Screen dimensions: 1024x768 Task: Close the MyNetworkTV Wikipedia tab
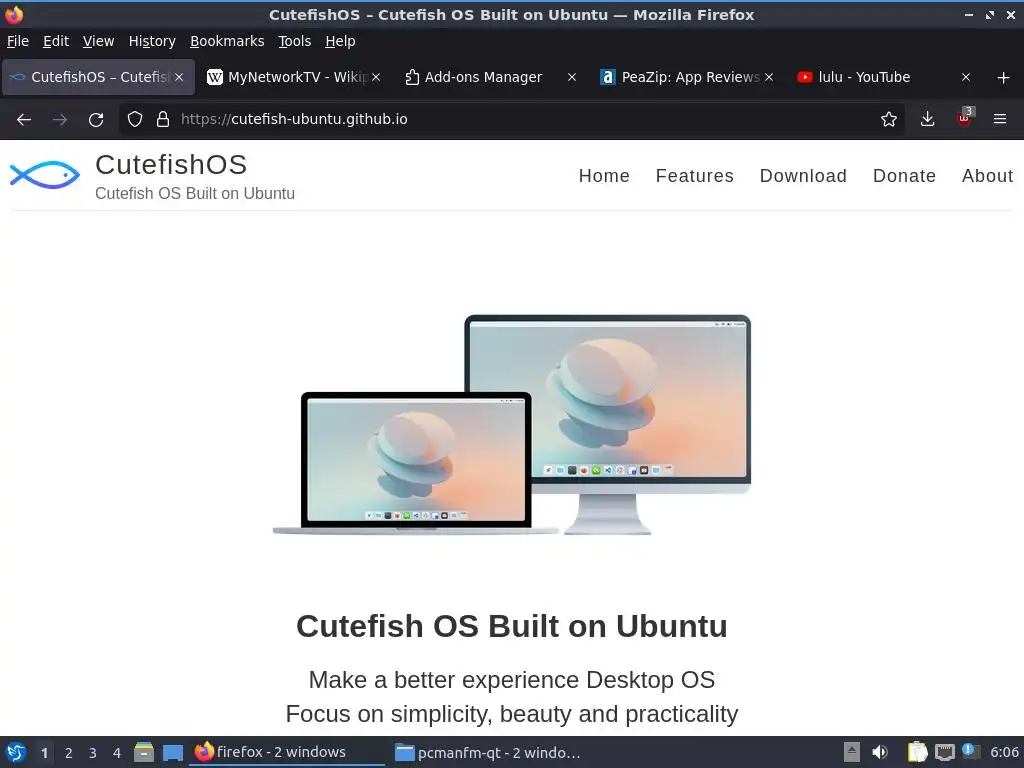coord(376,77)
